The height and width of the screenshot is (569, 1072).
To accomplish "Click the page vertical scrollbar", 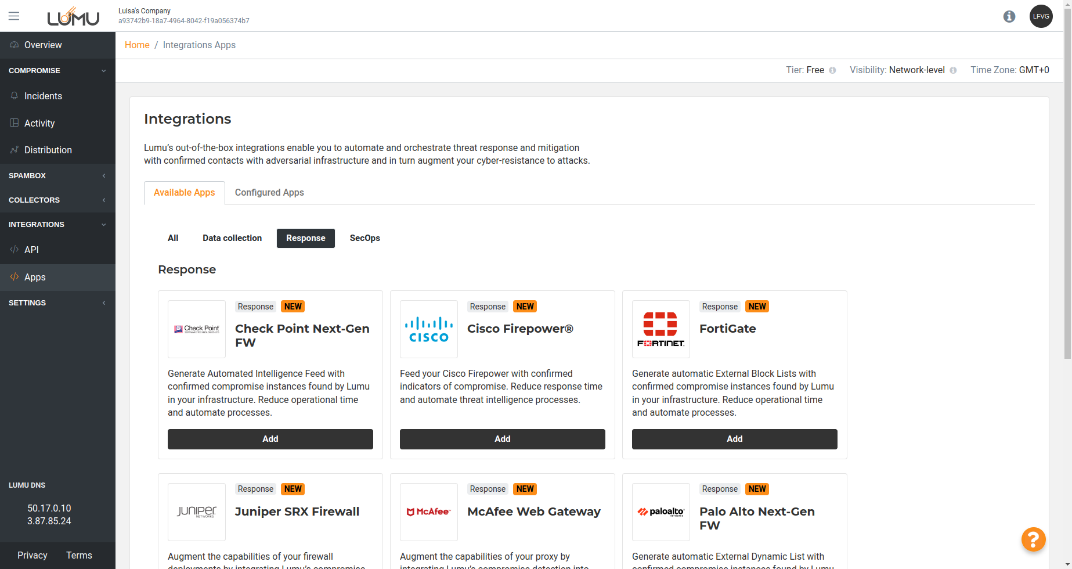I will (1066, 200).
